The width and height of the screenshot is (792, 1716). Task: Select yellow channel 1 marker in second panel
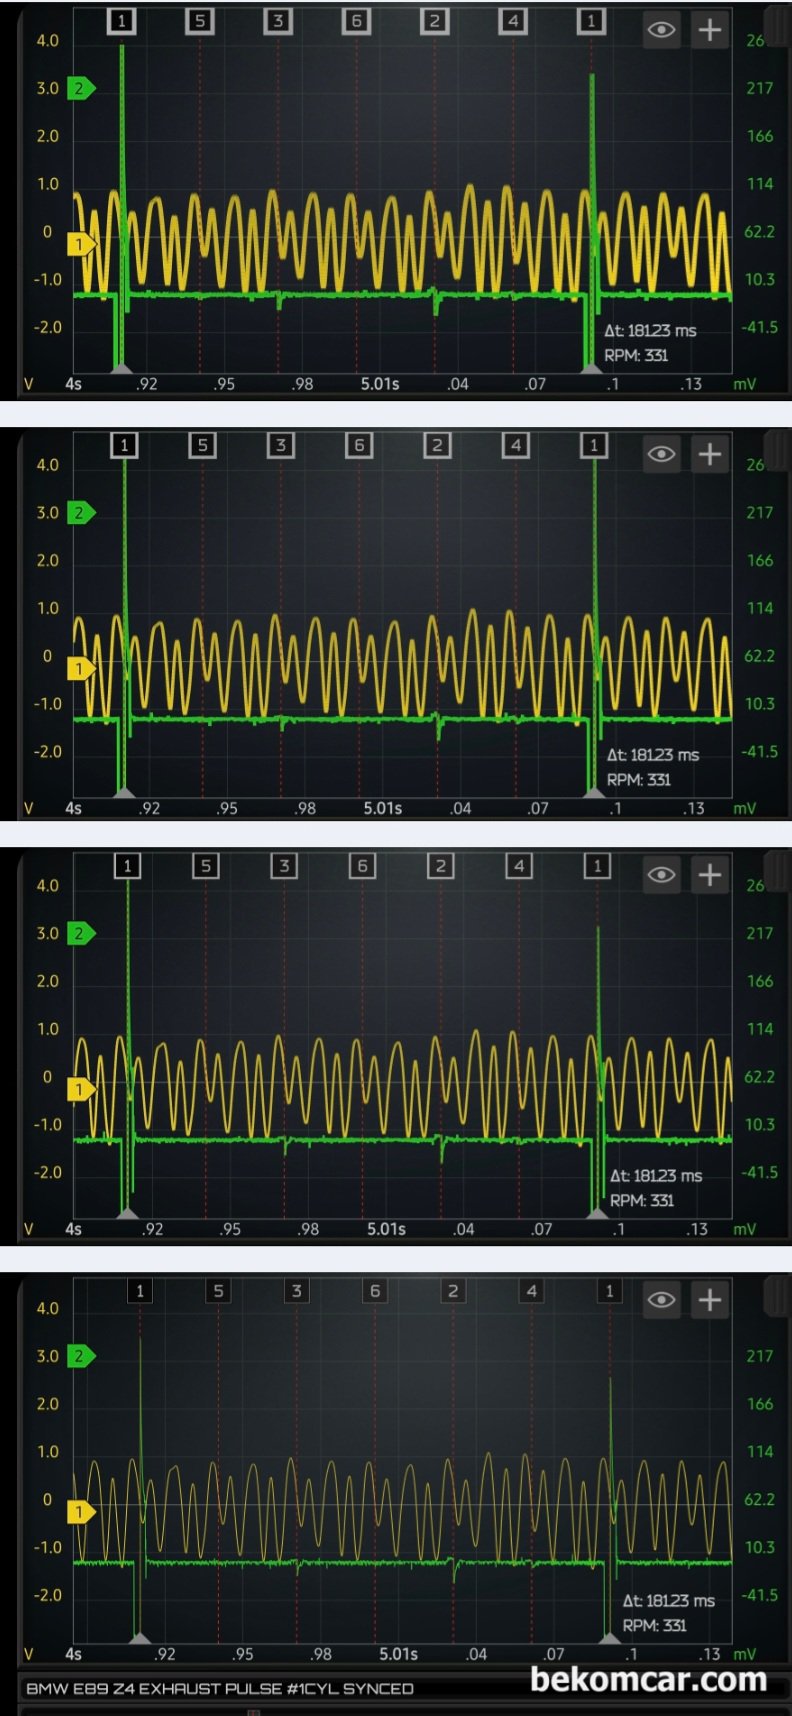click(x=80, y=667)
